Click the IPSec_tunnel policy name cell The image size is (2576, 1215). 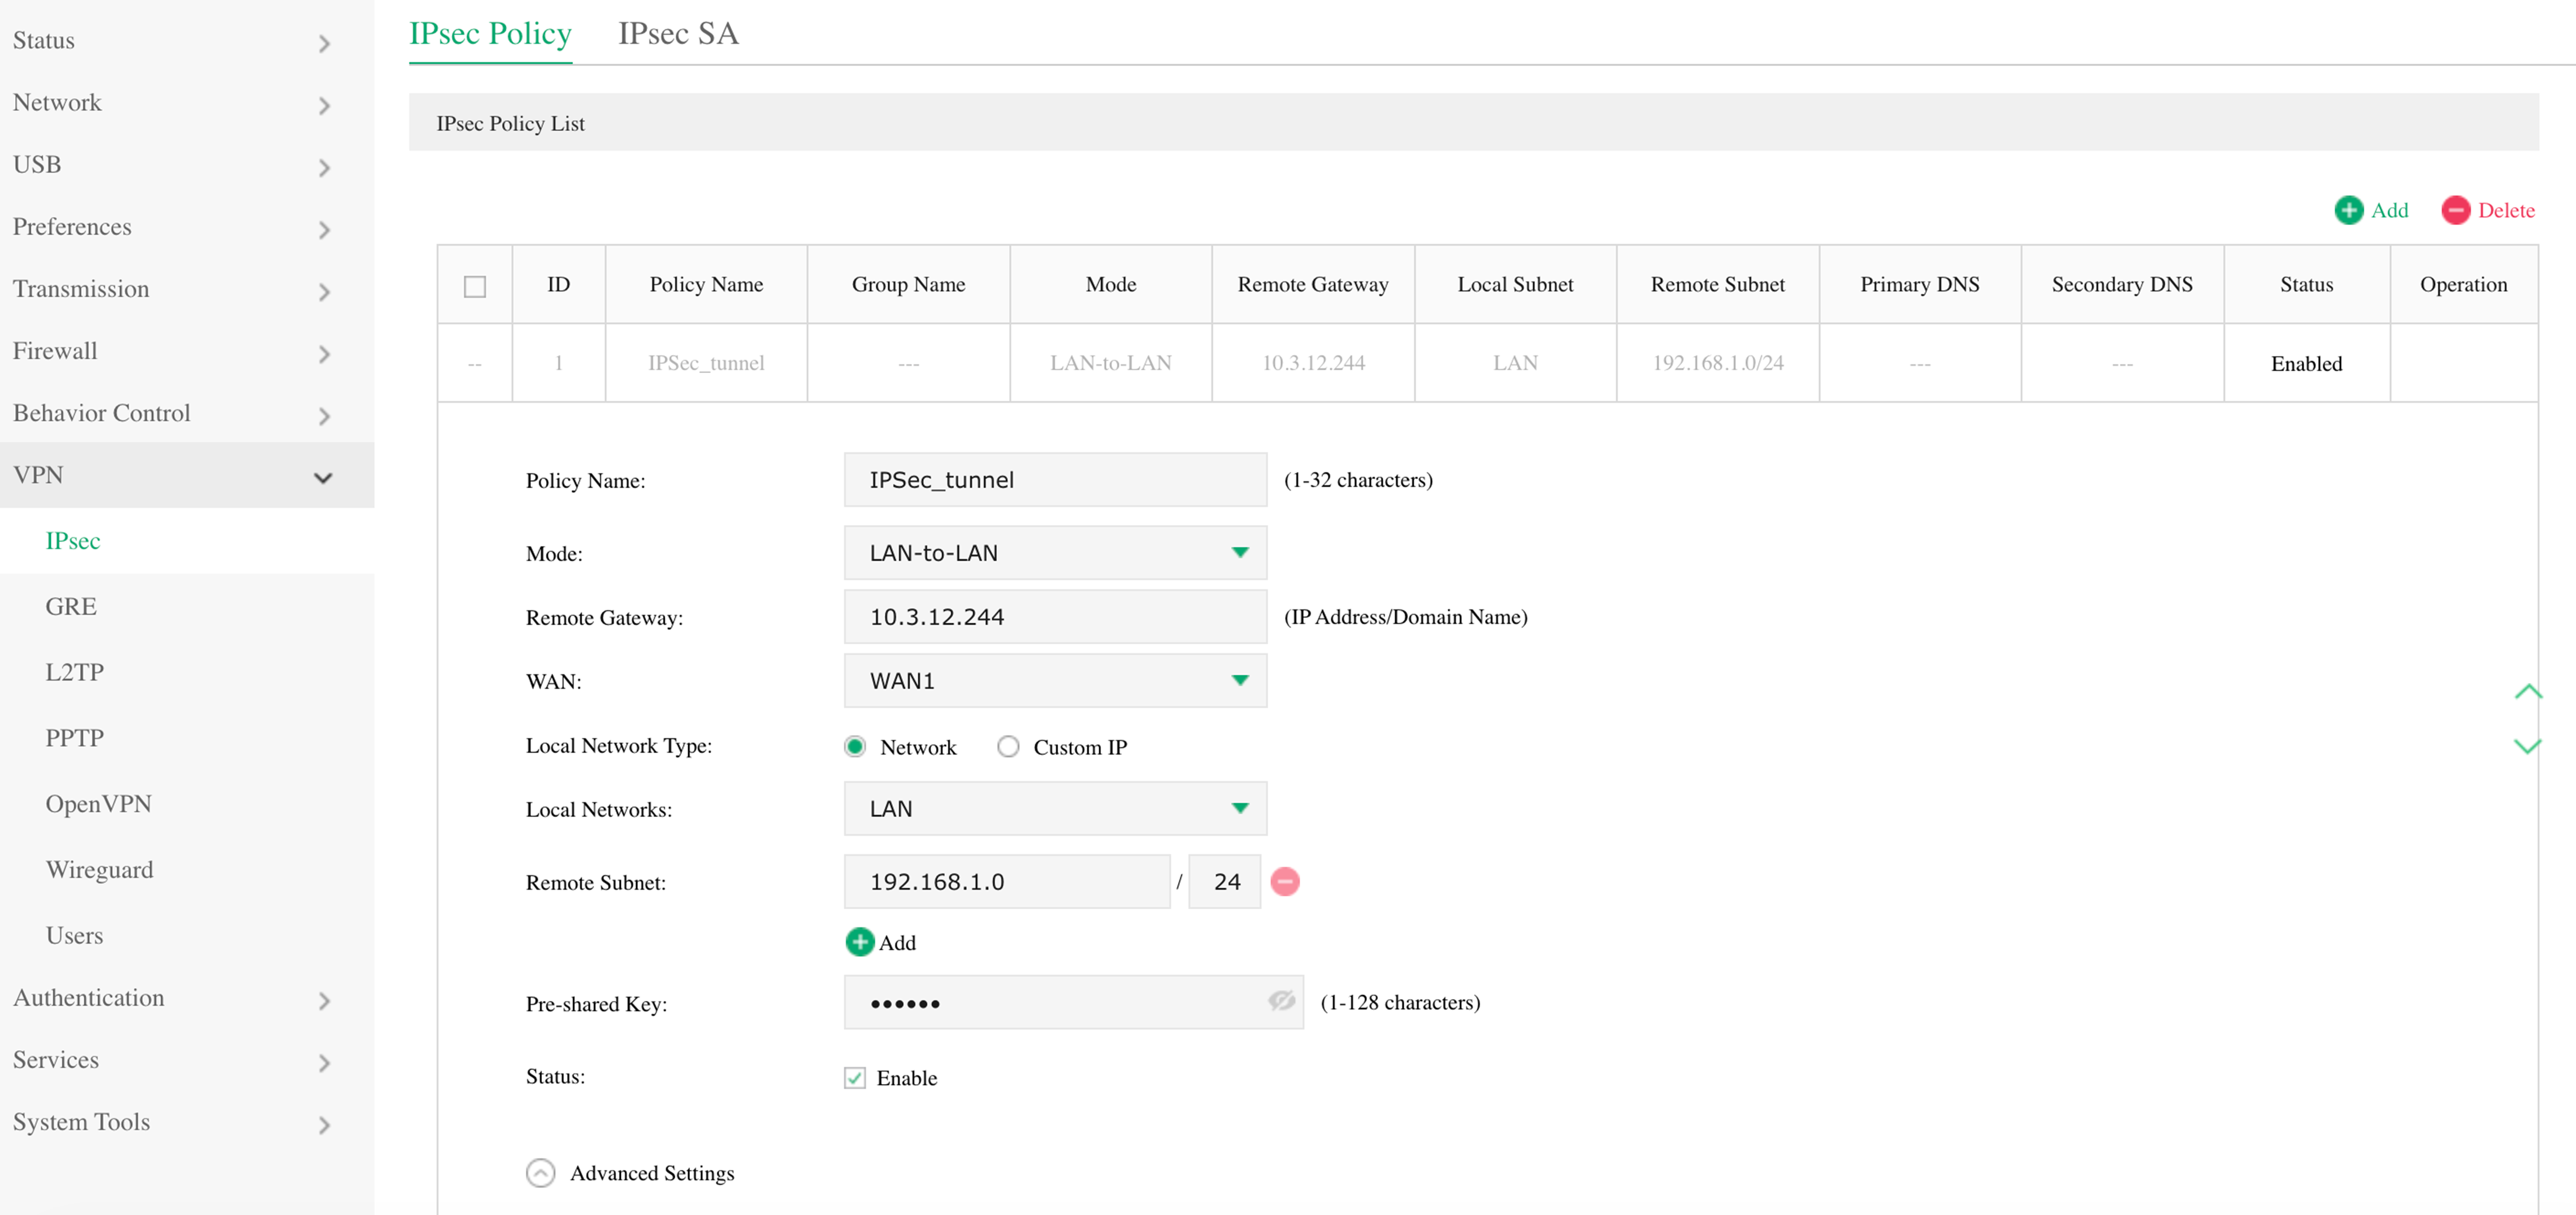pyautogui.click(x=706, y=363)
